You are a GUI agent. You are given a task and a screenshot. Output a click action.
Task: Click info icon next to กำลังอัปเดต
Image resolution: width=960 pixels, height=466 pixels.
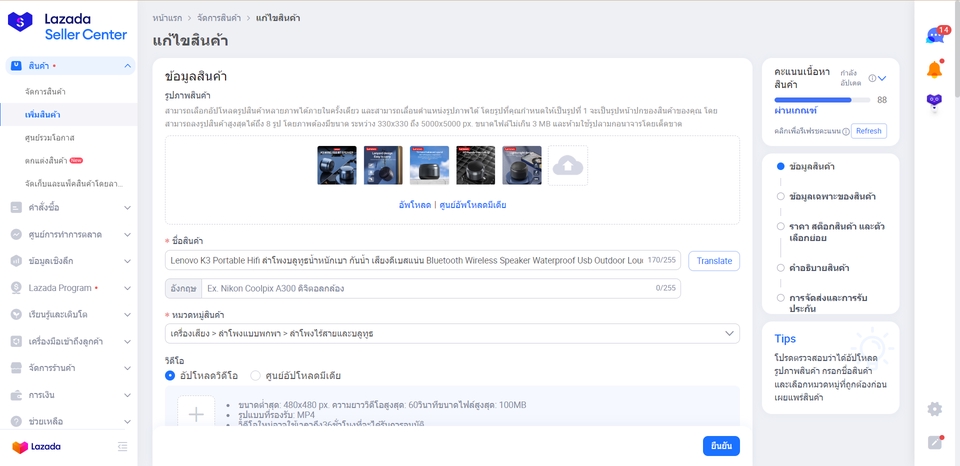(872, 78)
